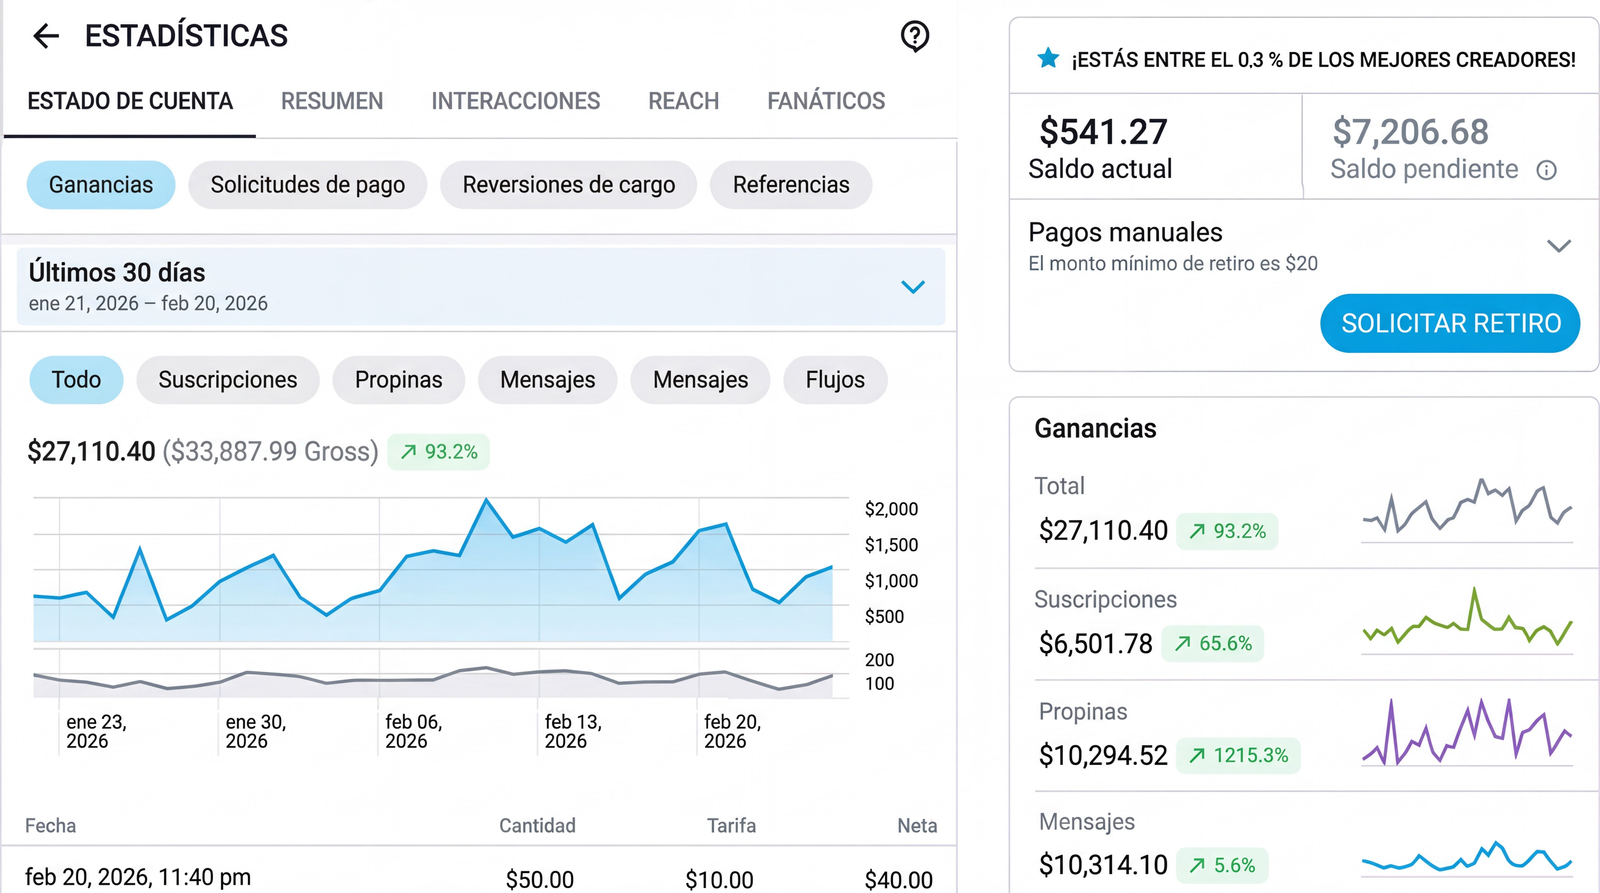Open Solicitudes de pago section
Image resolution: width=1600 pixels, height=893 pixels.
pos(307,185)
